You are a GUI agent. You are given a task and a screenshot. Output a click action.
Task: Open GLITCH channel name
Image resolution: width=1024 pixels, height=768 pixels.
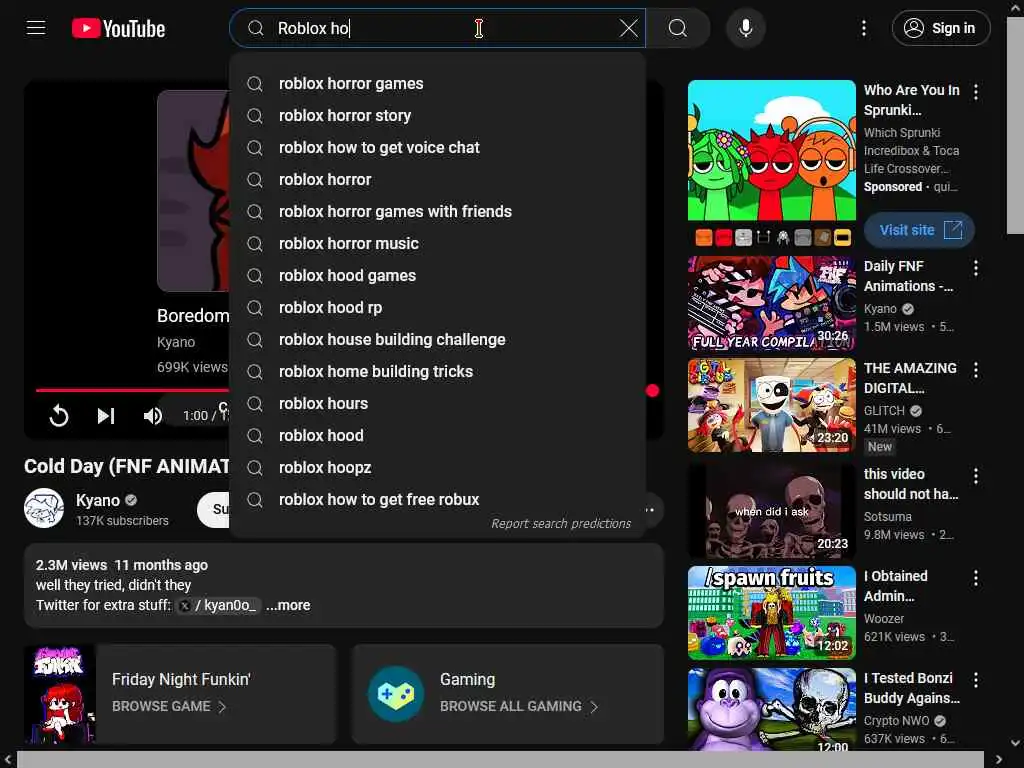[x=884, y=411]
